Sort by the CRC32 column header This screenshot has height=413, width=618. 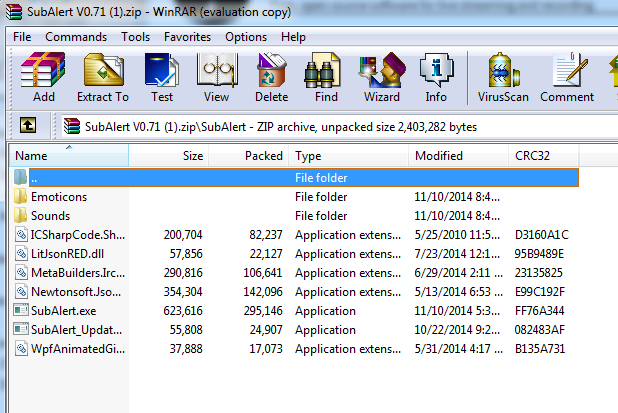coord(544,156)
